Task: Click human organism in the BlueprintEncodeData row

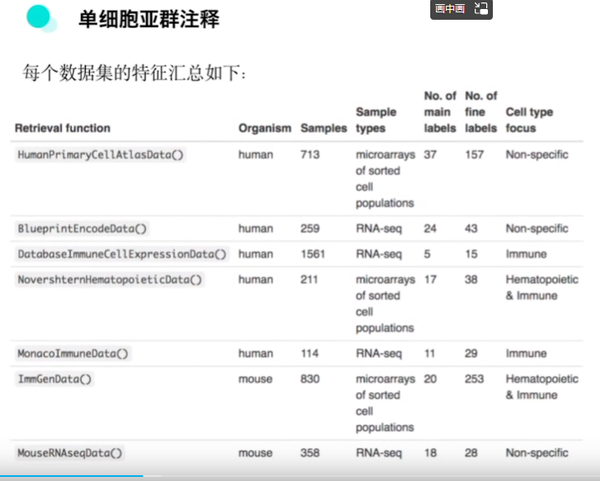Action: pos(256,228)
